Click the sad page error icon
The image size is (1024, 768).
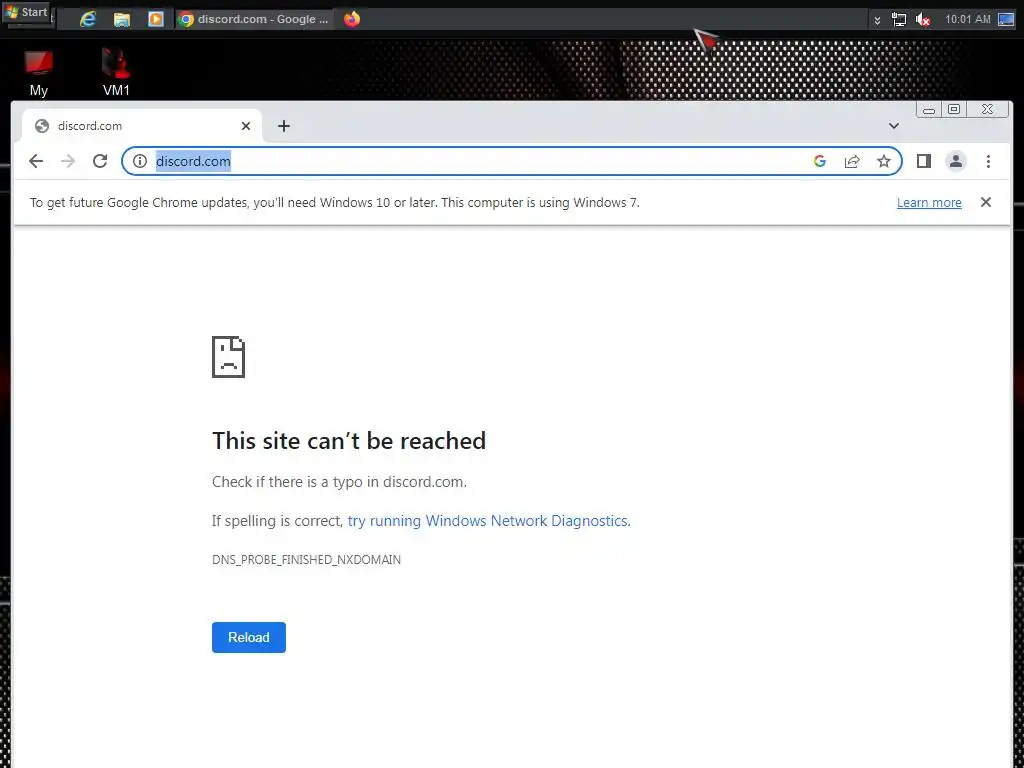pos(229,357)
